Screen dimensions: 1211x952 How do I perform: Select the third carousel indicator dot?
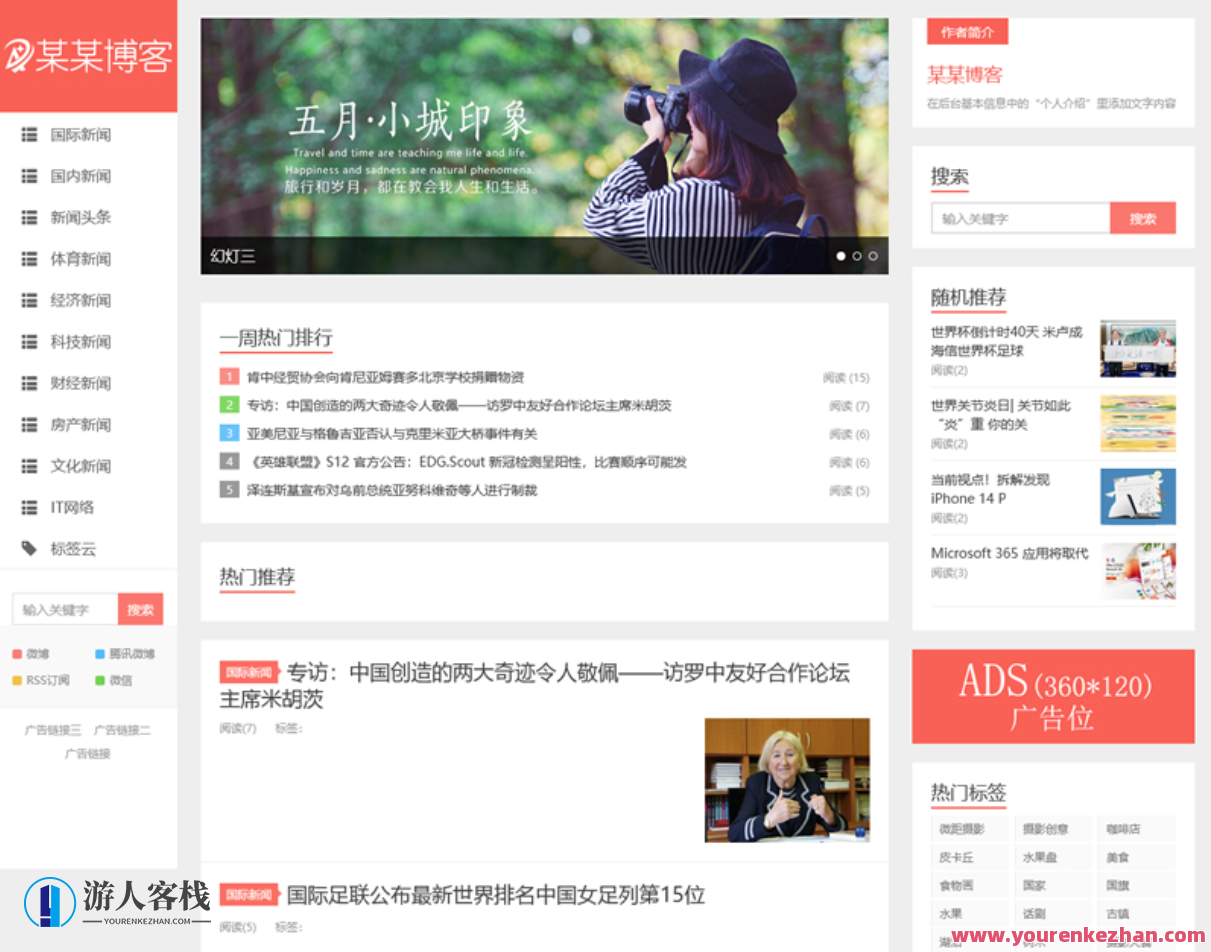[x=871, y=256]
